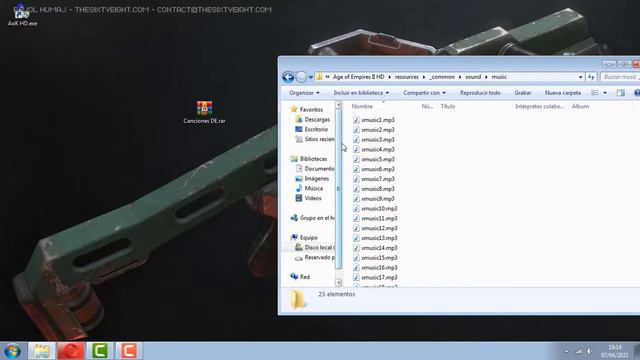Select the file xmusic8.mp3
The image size is (640, 360).
click(373, 189)
